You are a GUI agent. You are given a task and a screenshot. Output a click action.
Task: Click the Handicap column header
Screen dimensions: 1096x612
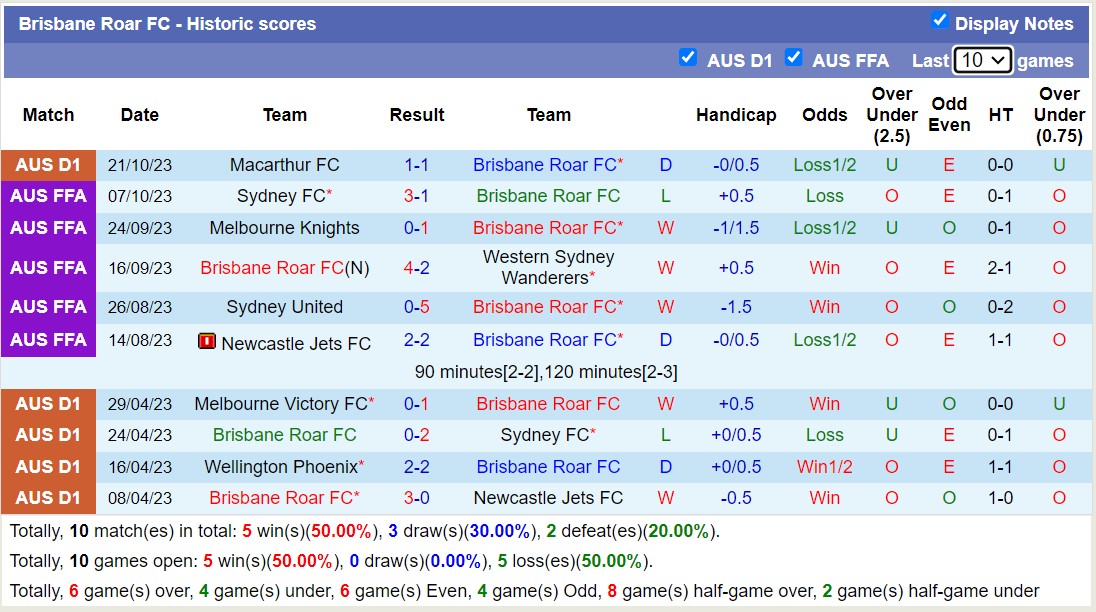(736, 115)
